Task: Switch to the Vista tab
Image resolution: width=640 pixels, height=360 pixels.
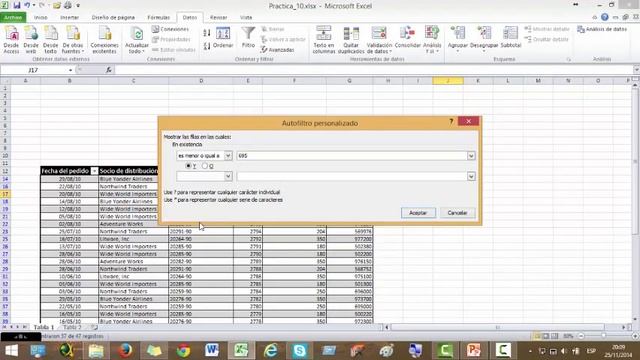Action: 246,18
